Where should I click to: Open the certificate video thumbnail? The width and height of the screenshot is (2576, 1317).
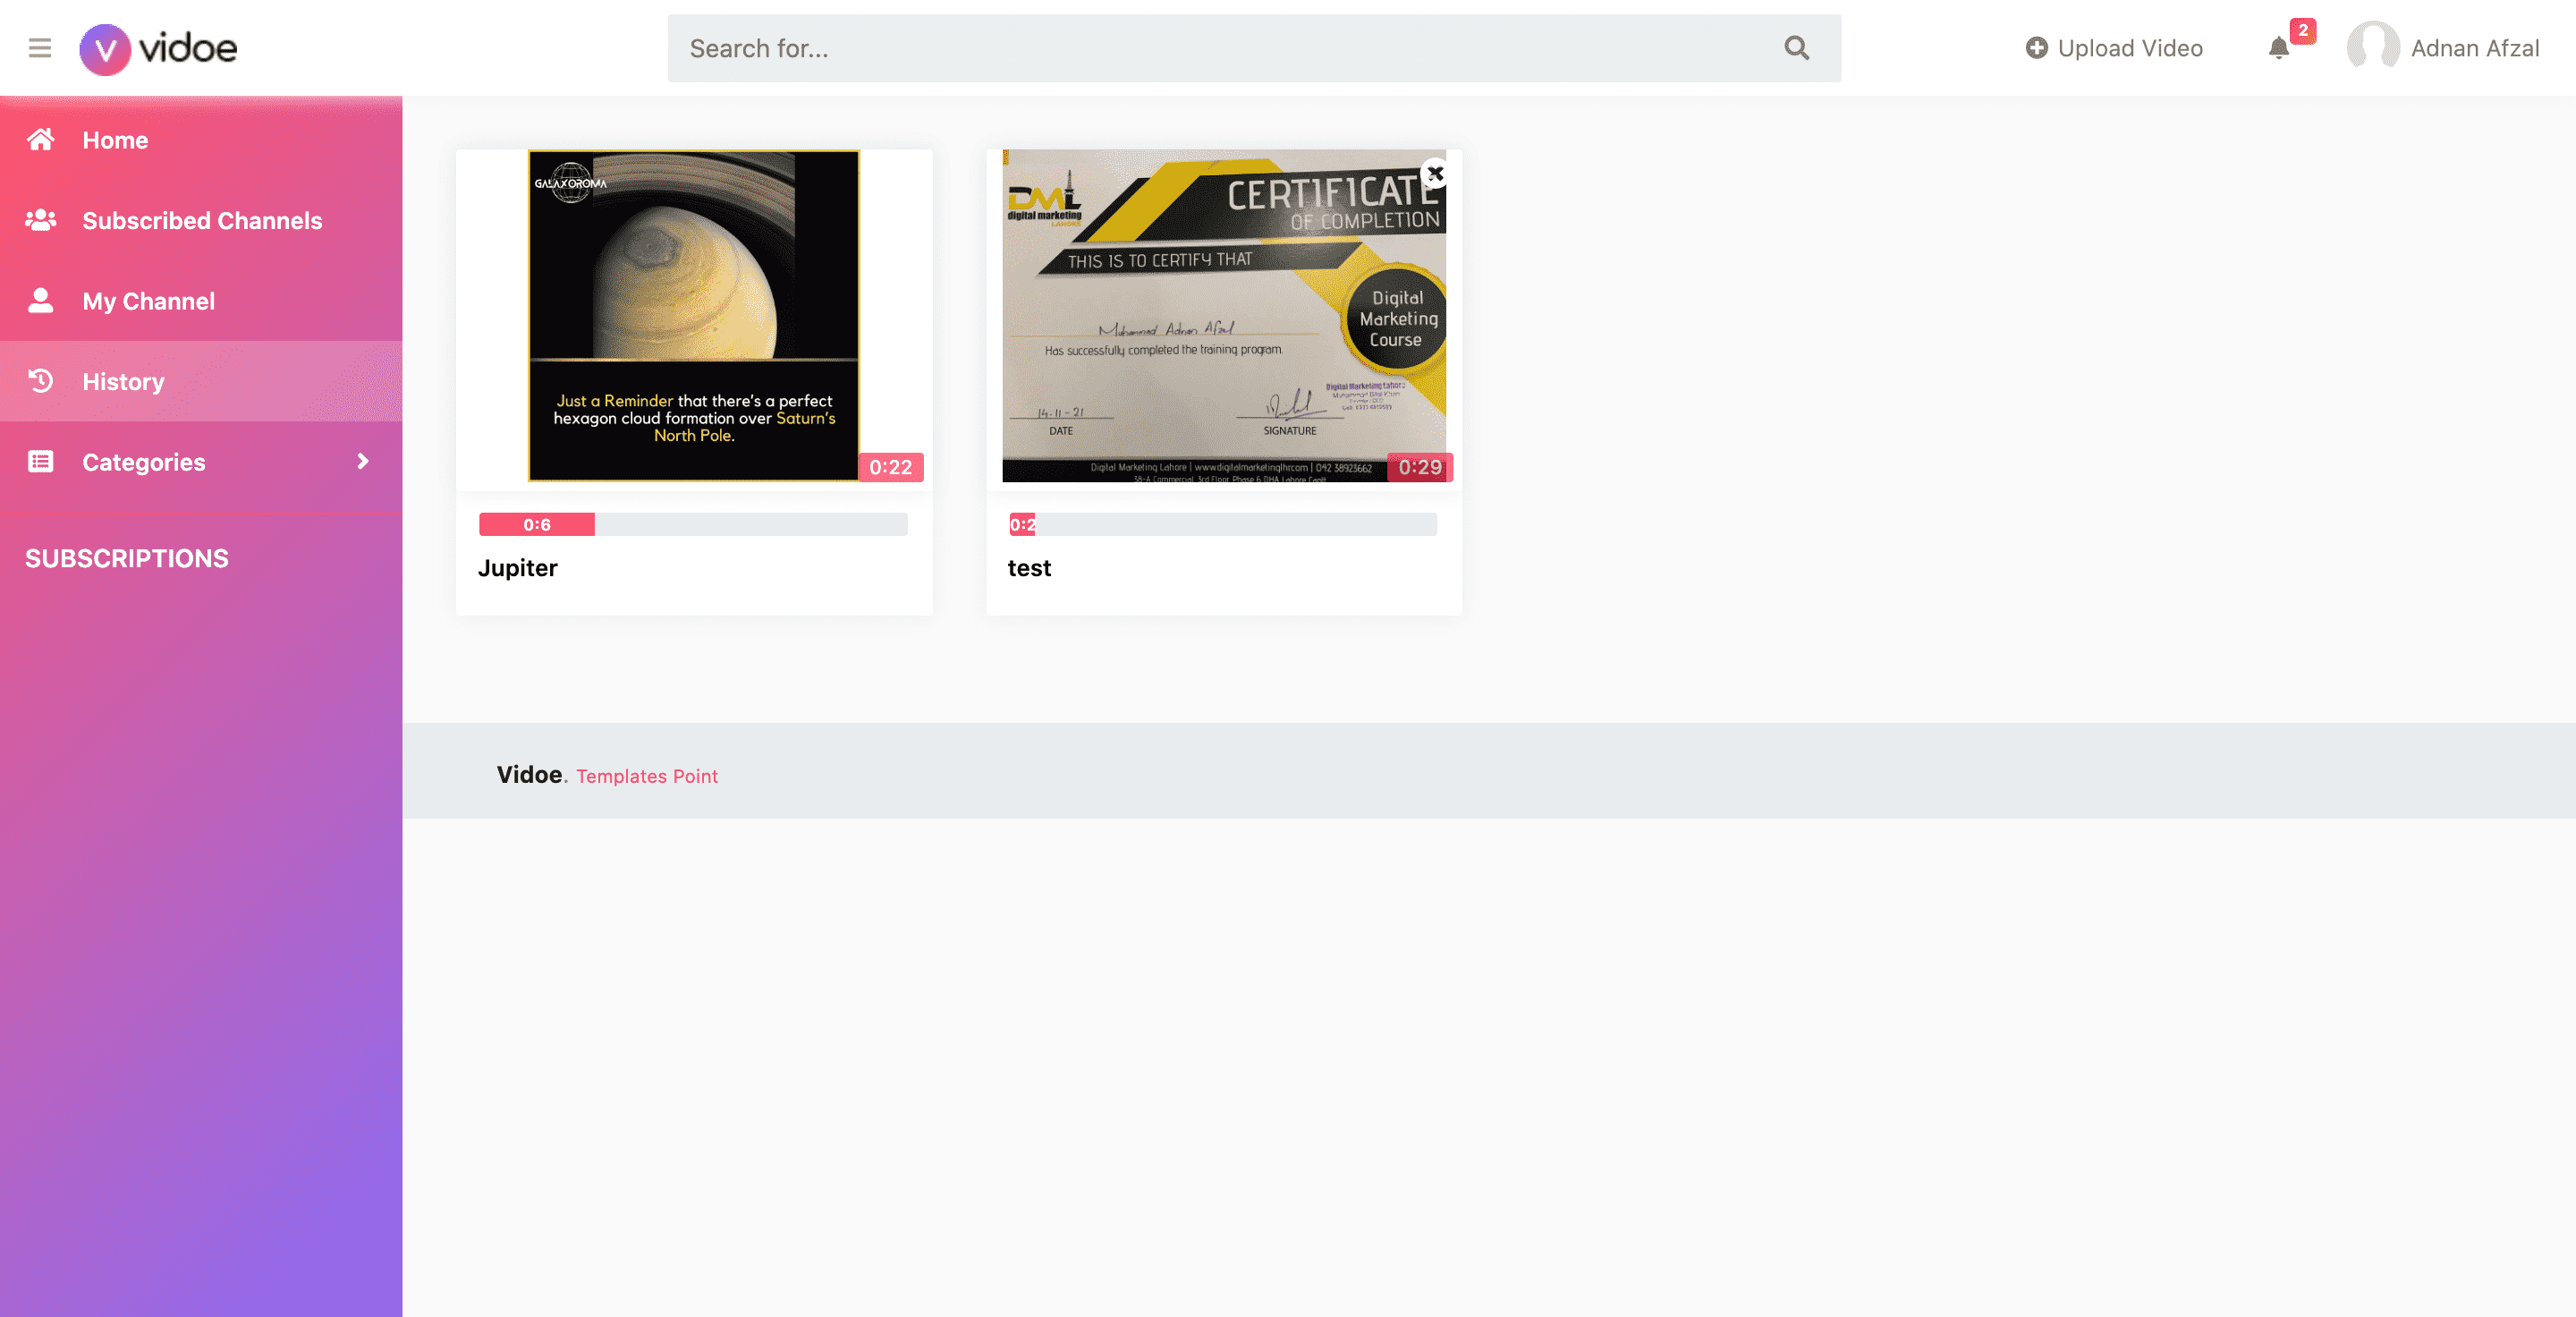click(x=1224, y=316)
